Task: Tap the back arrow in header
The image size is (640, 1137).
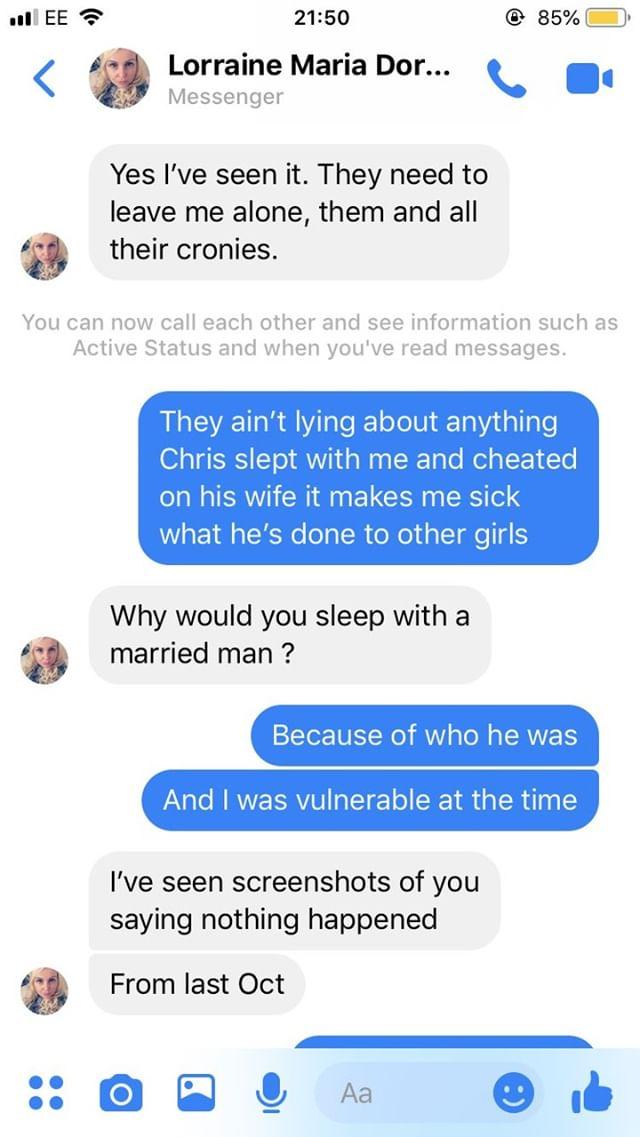Action: point(44,78)
